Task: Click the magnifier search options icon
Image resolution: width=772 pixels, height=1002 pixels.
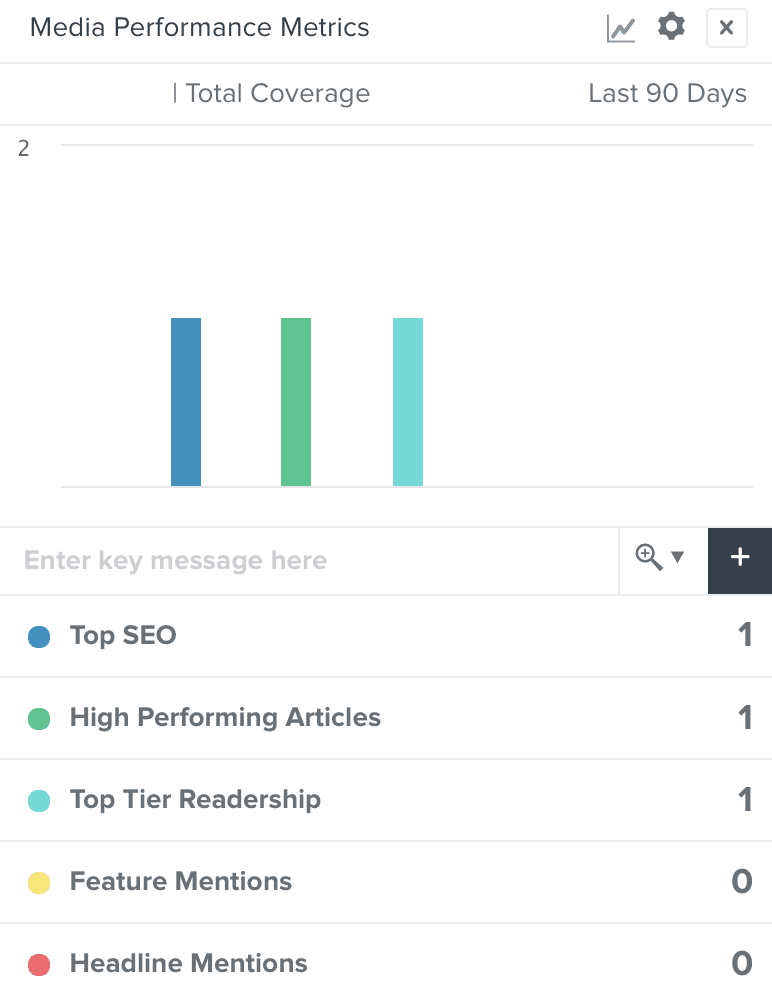Action: (x=649, y=557)
